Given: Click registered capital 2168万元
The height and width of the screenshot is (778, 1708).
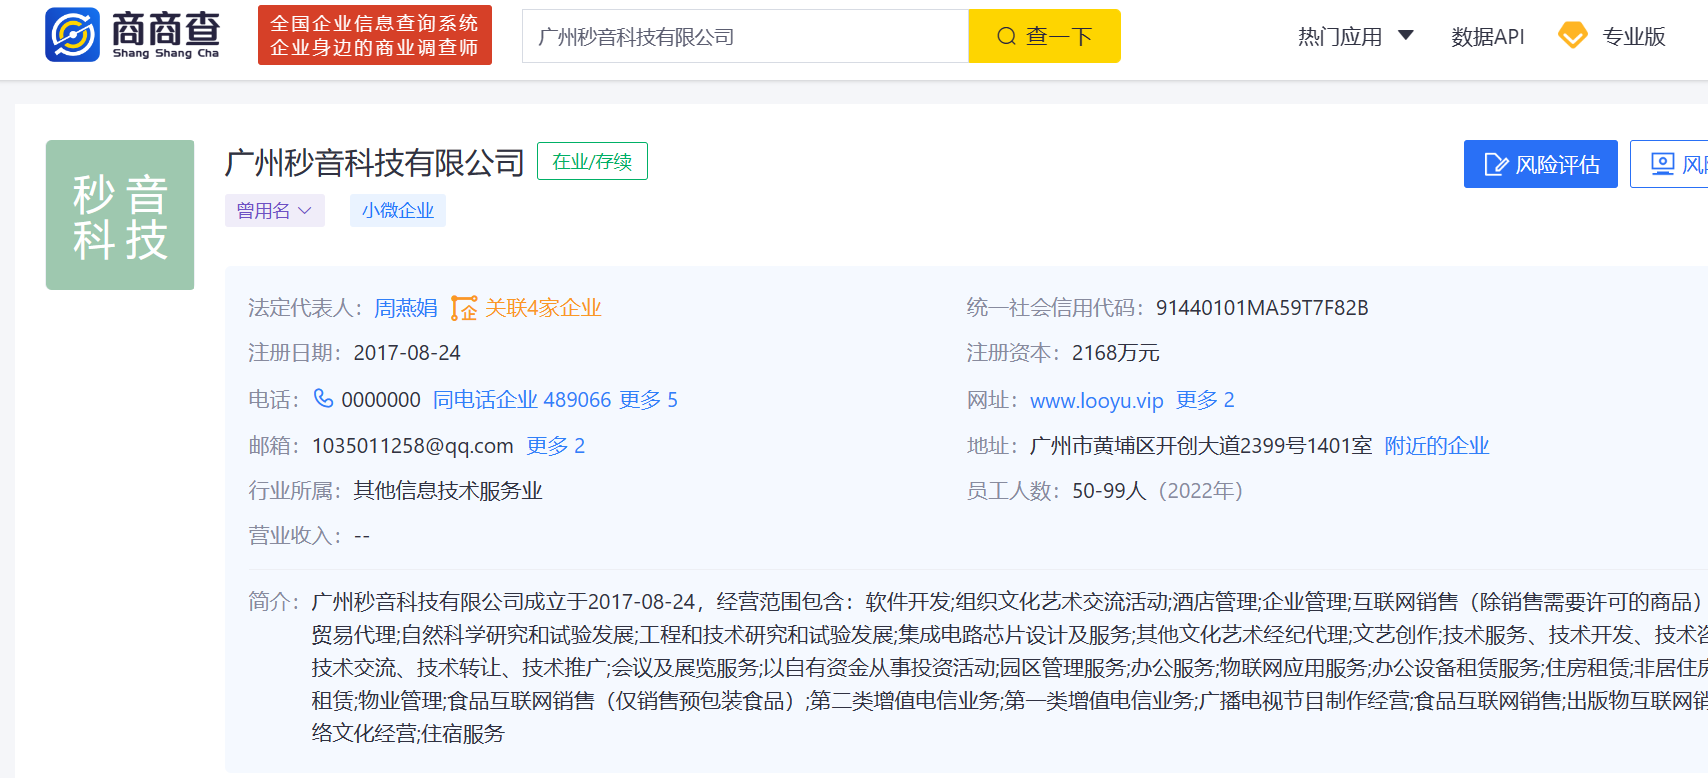Looking at the screenshot, I should (x=1116, y=353).
